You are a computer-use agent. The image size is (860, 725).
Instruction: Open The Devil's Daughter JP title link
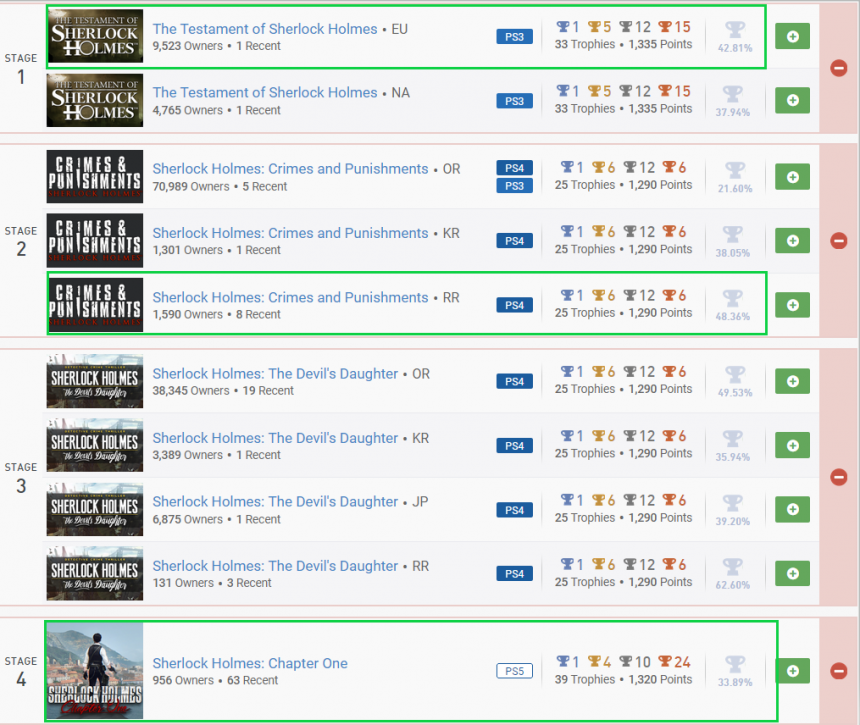pos(275,502)
